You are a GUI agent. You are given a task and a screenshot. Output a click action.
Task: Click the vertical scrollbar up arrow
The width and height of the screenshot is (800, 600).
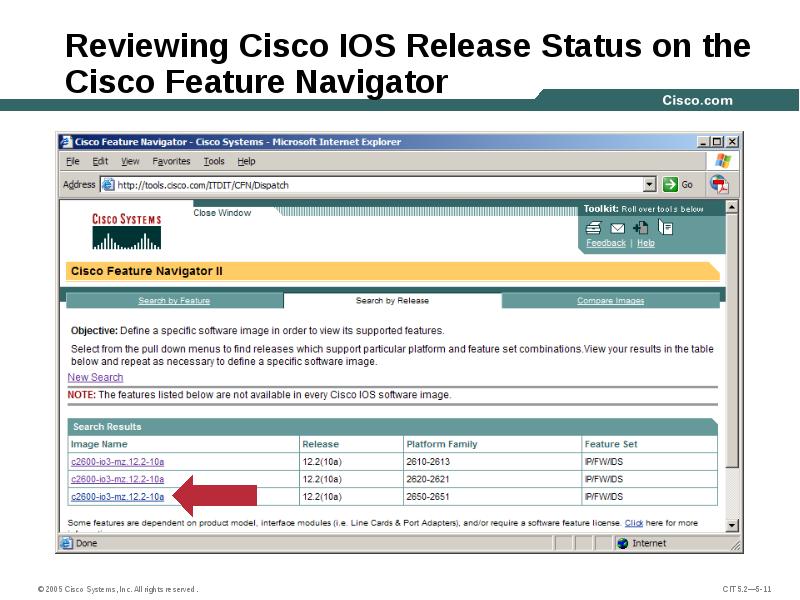[x=732, y=207]
